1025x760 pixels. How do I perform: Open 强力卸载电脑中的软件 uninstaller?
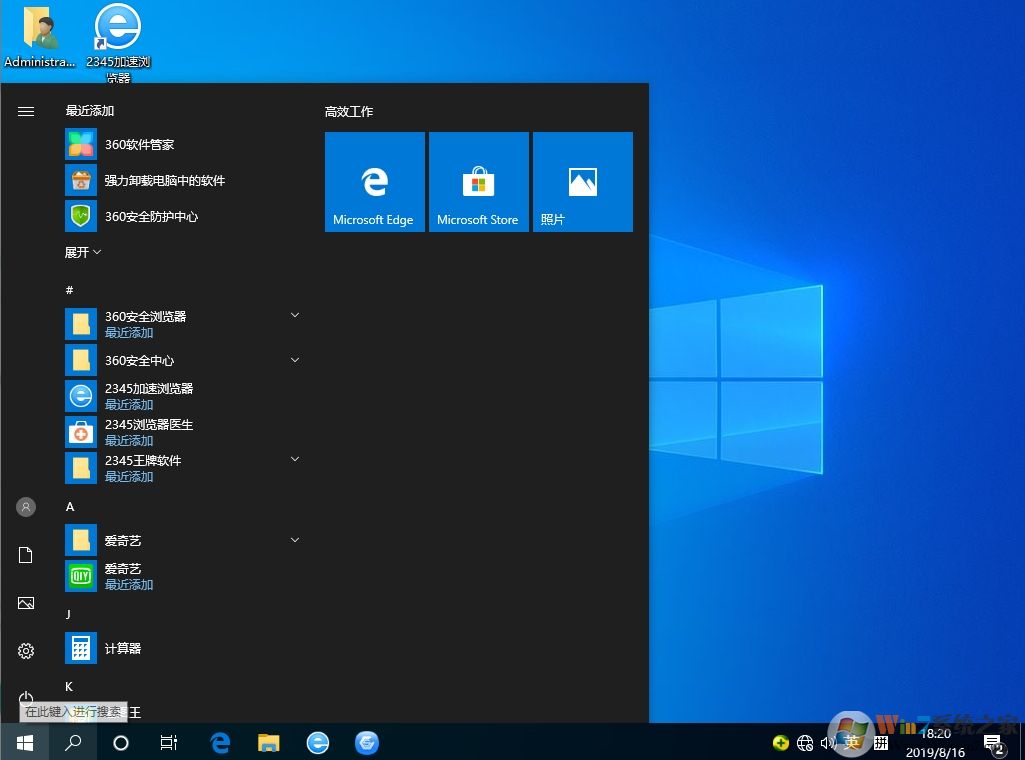point(164,180)
